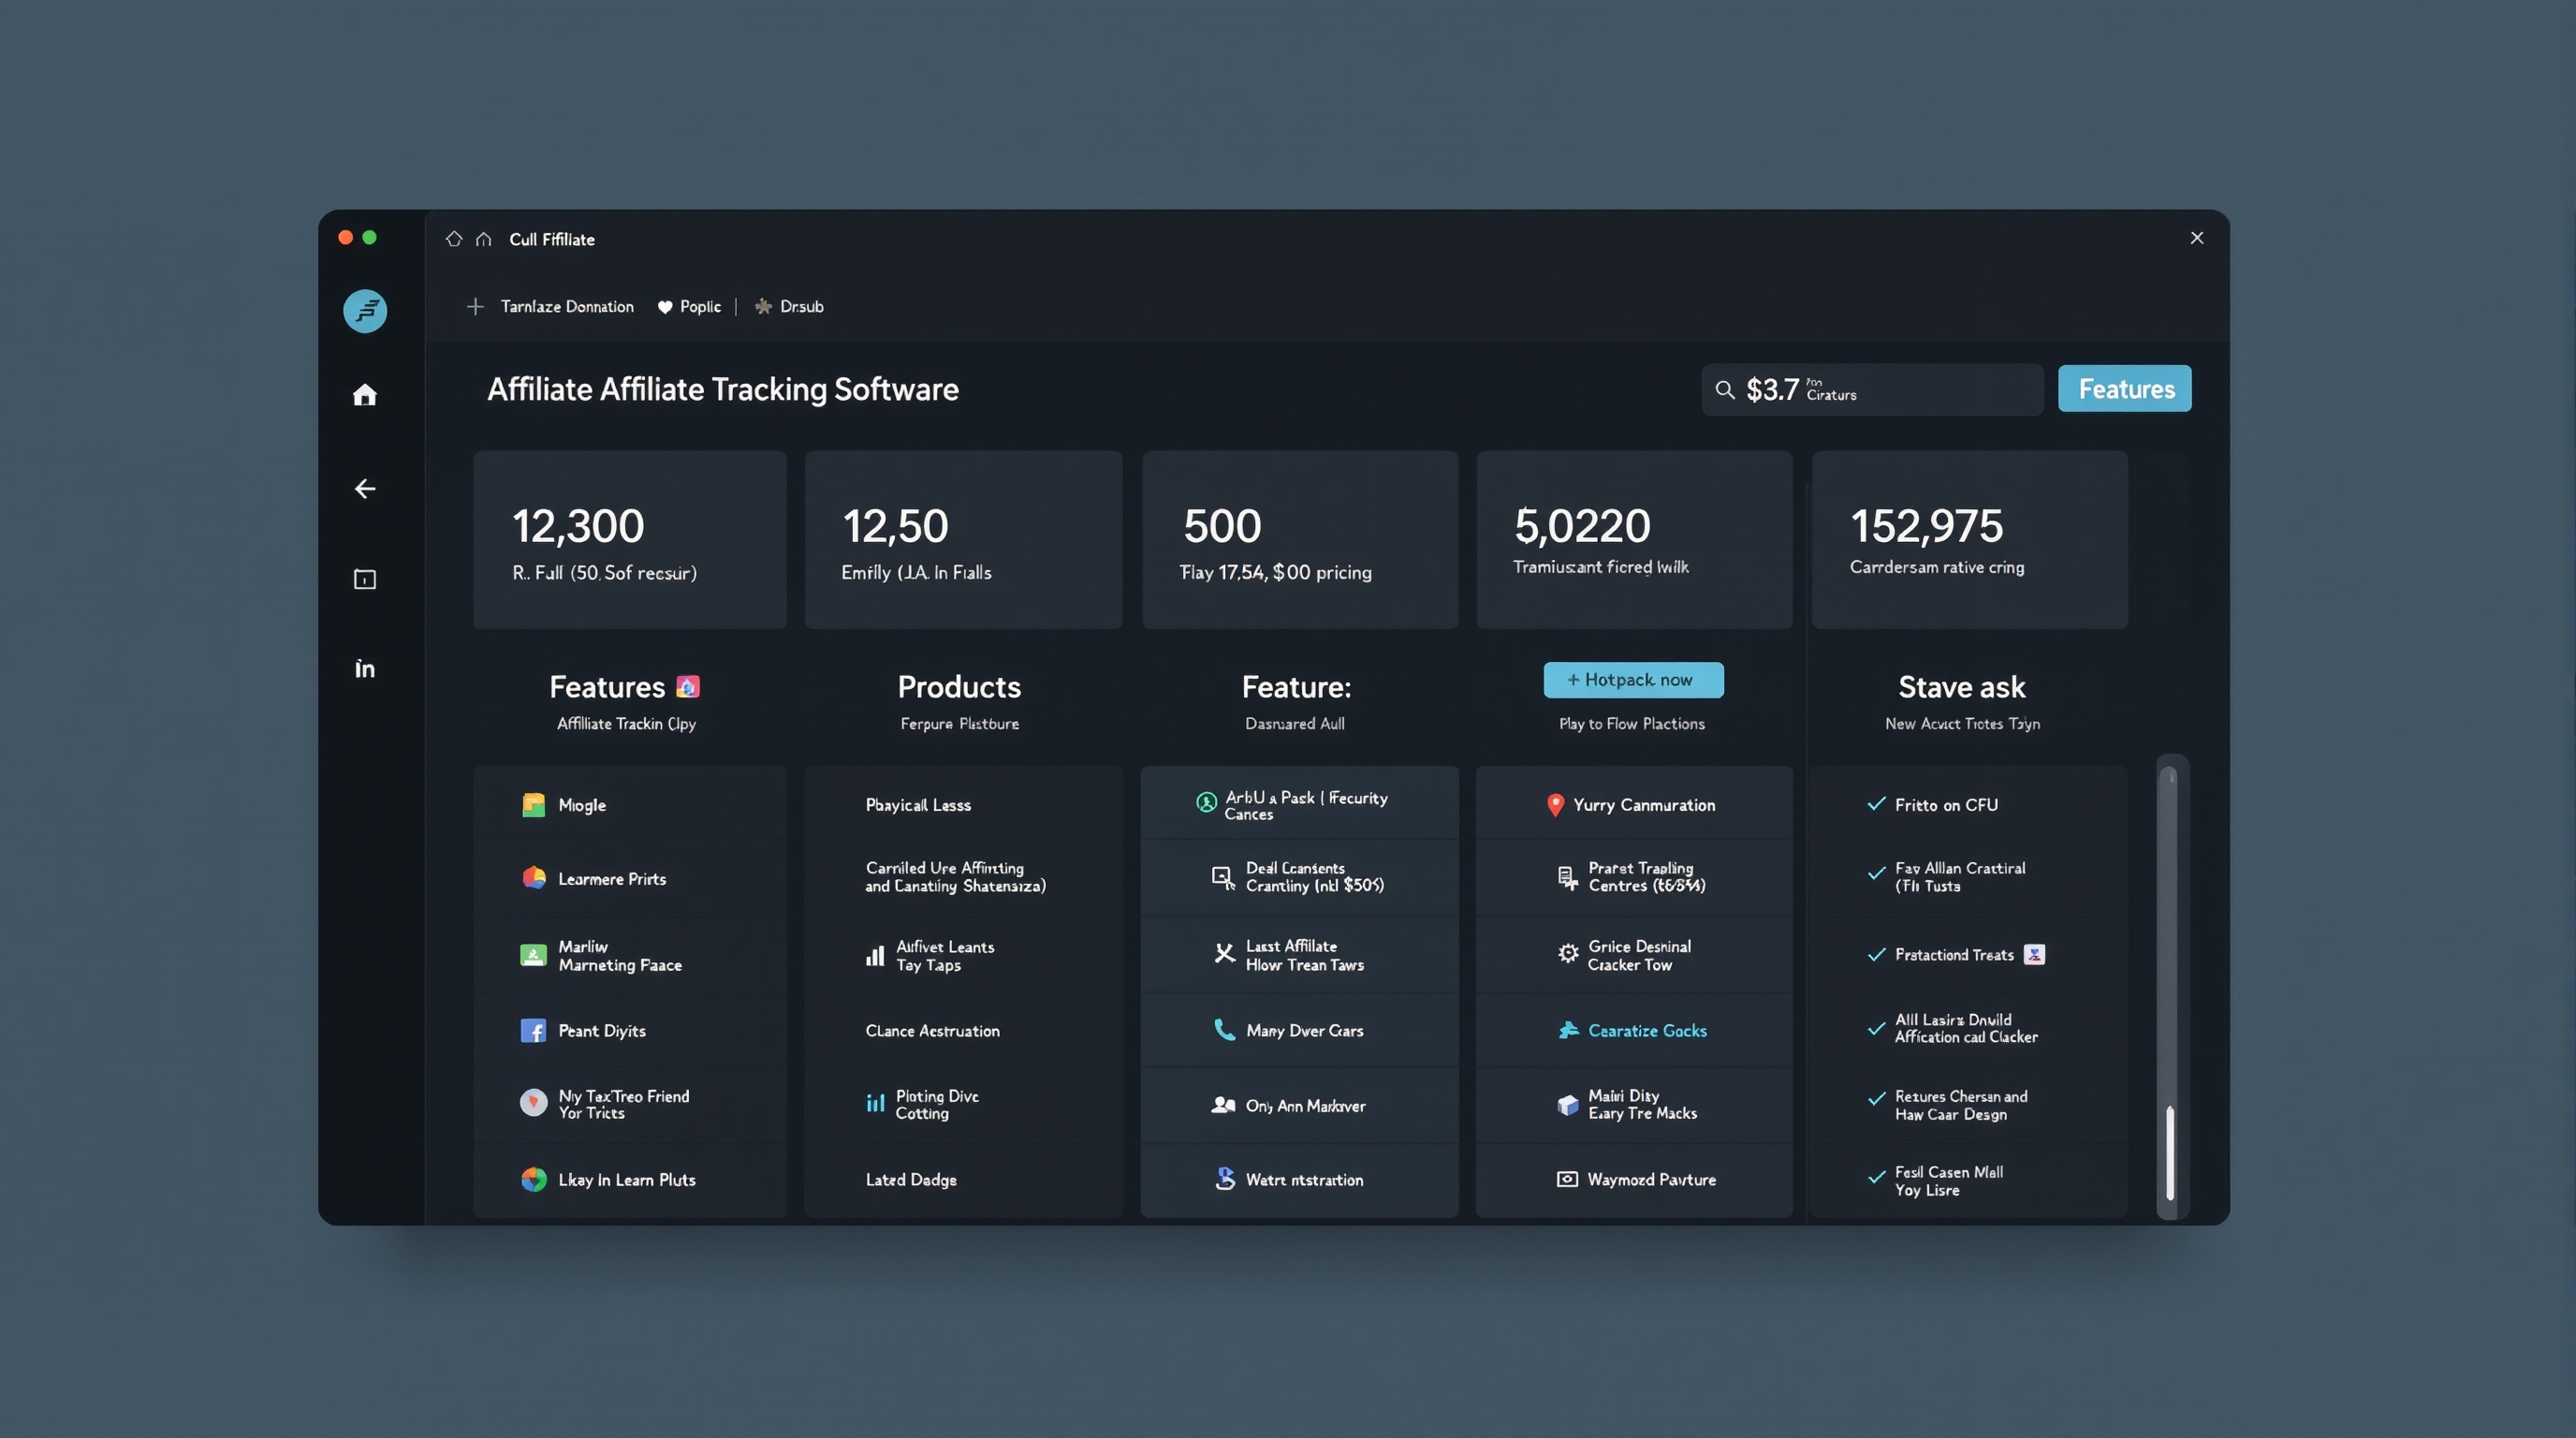The image size is (2576, 1438).
Task: Click the blue bars icon for Plnting Divc Cotting
Action: (x=875, y=1102)
